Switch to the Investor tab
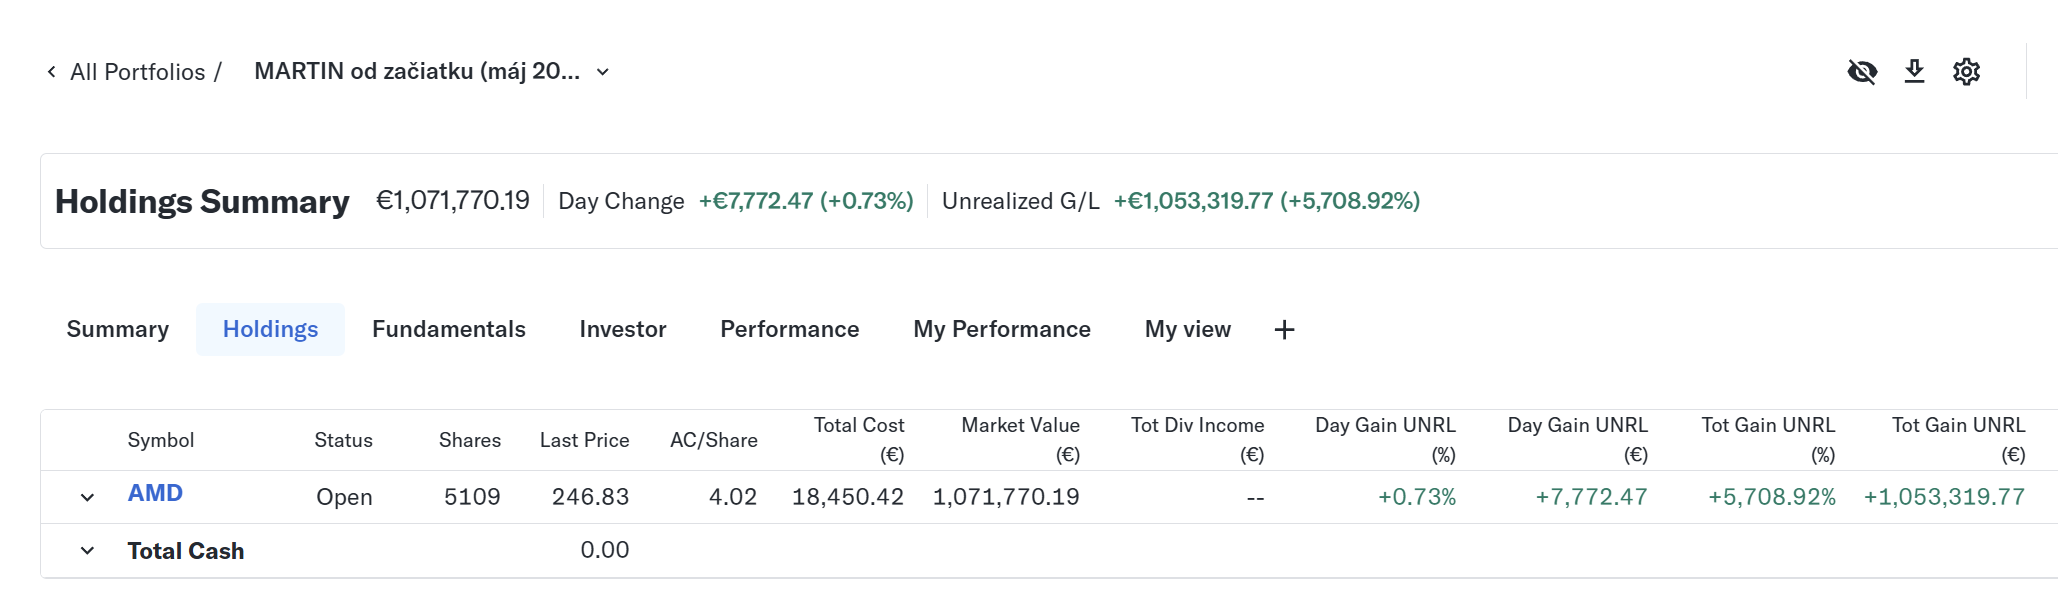 (x=622, y=330)
